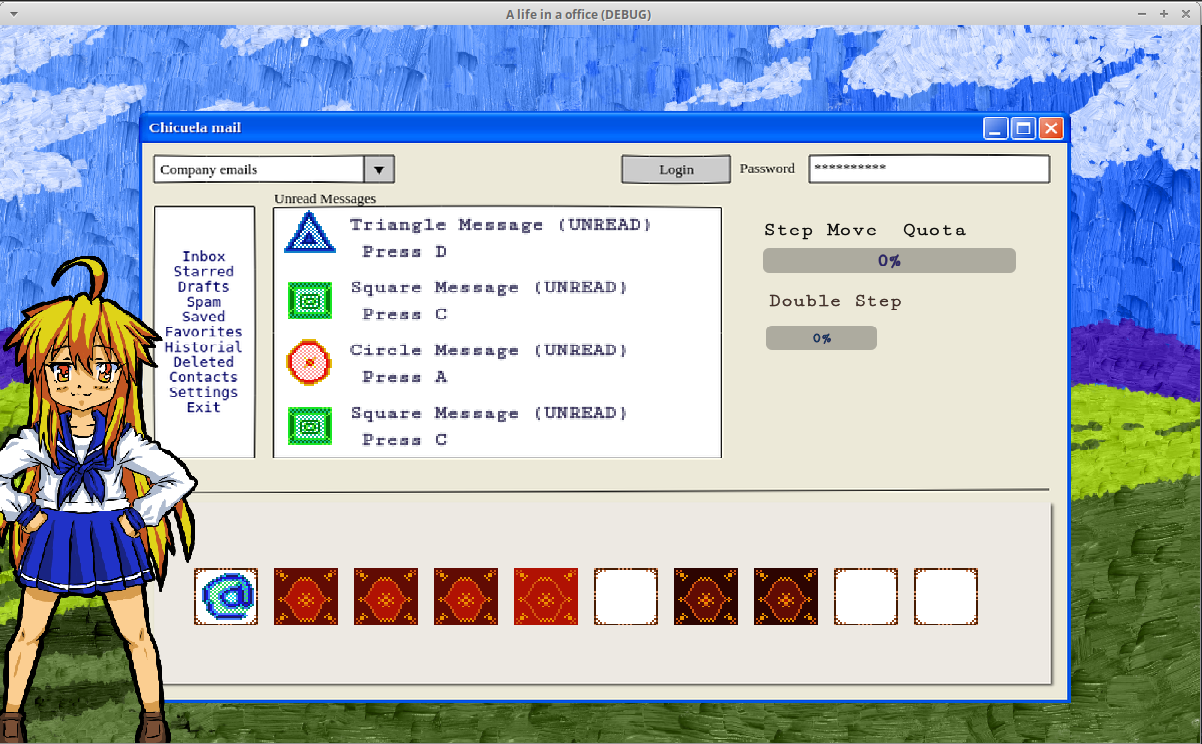Open the Inbox folder
Viewport: 1202px width, 744px height.
point(204,257)
